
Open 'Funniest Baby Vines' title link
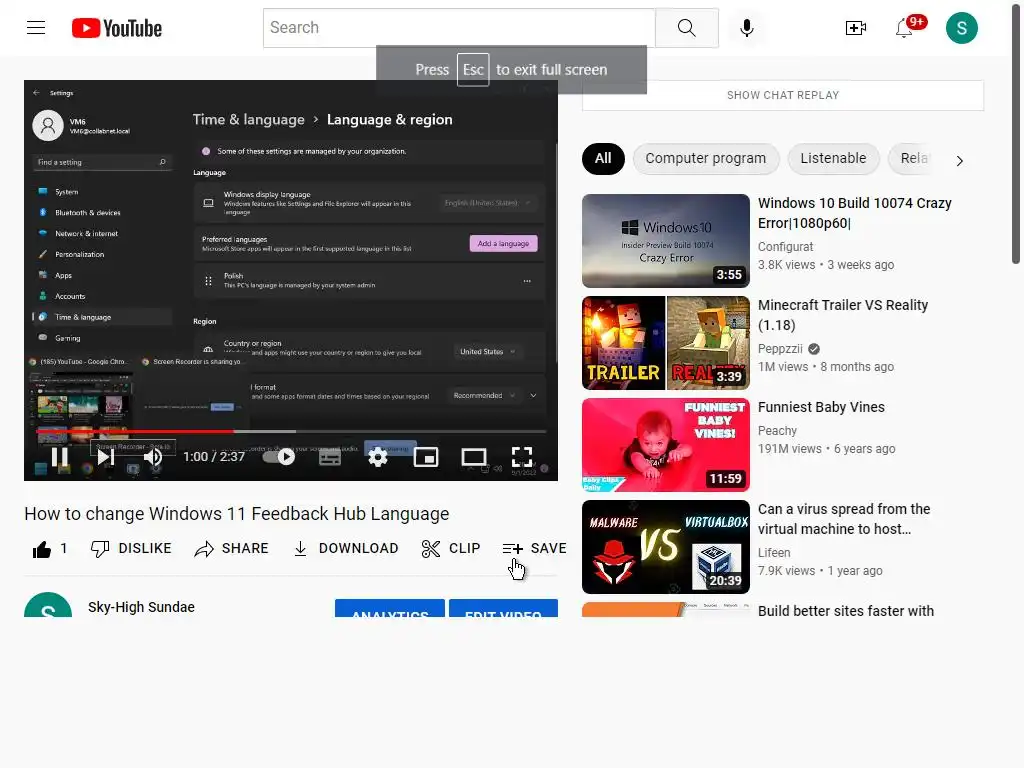tap(822, 408)
